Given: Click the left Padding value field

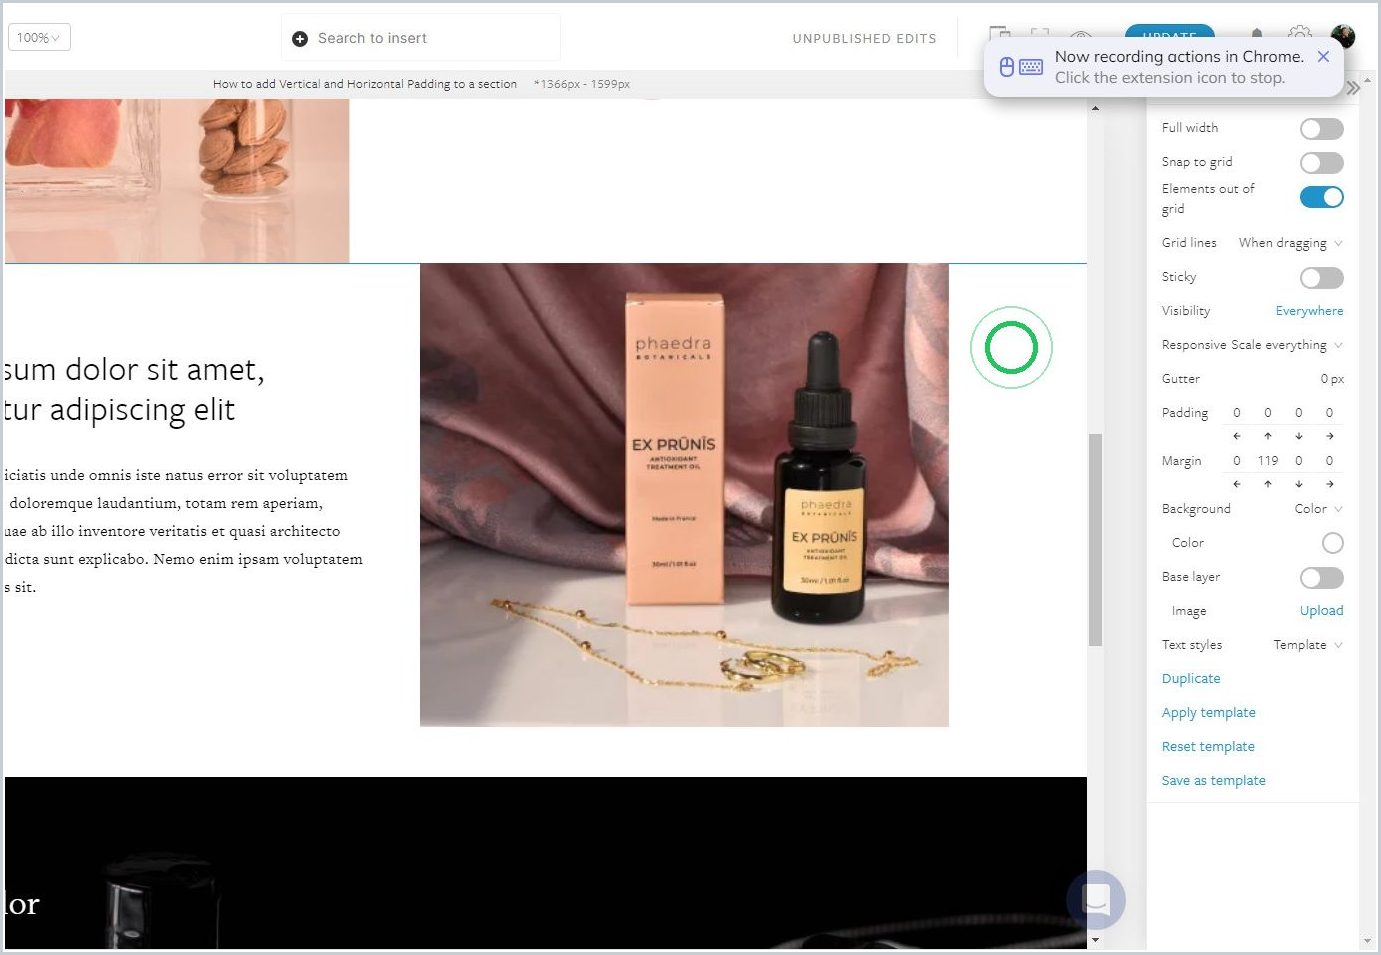Looking at the screenshot, I should [1237, 413].
